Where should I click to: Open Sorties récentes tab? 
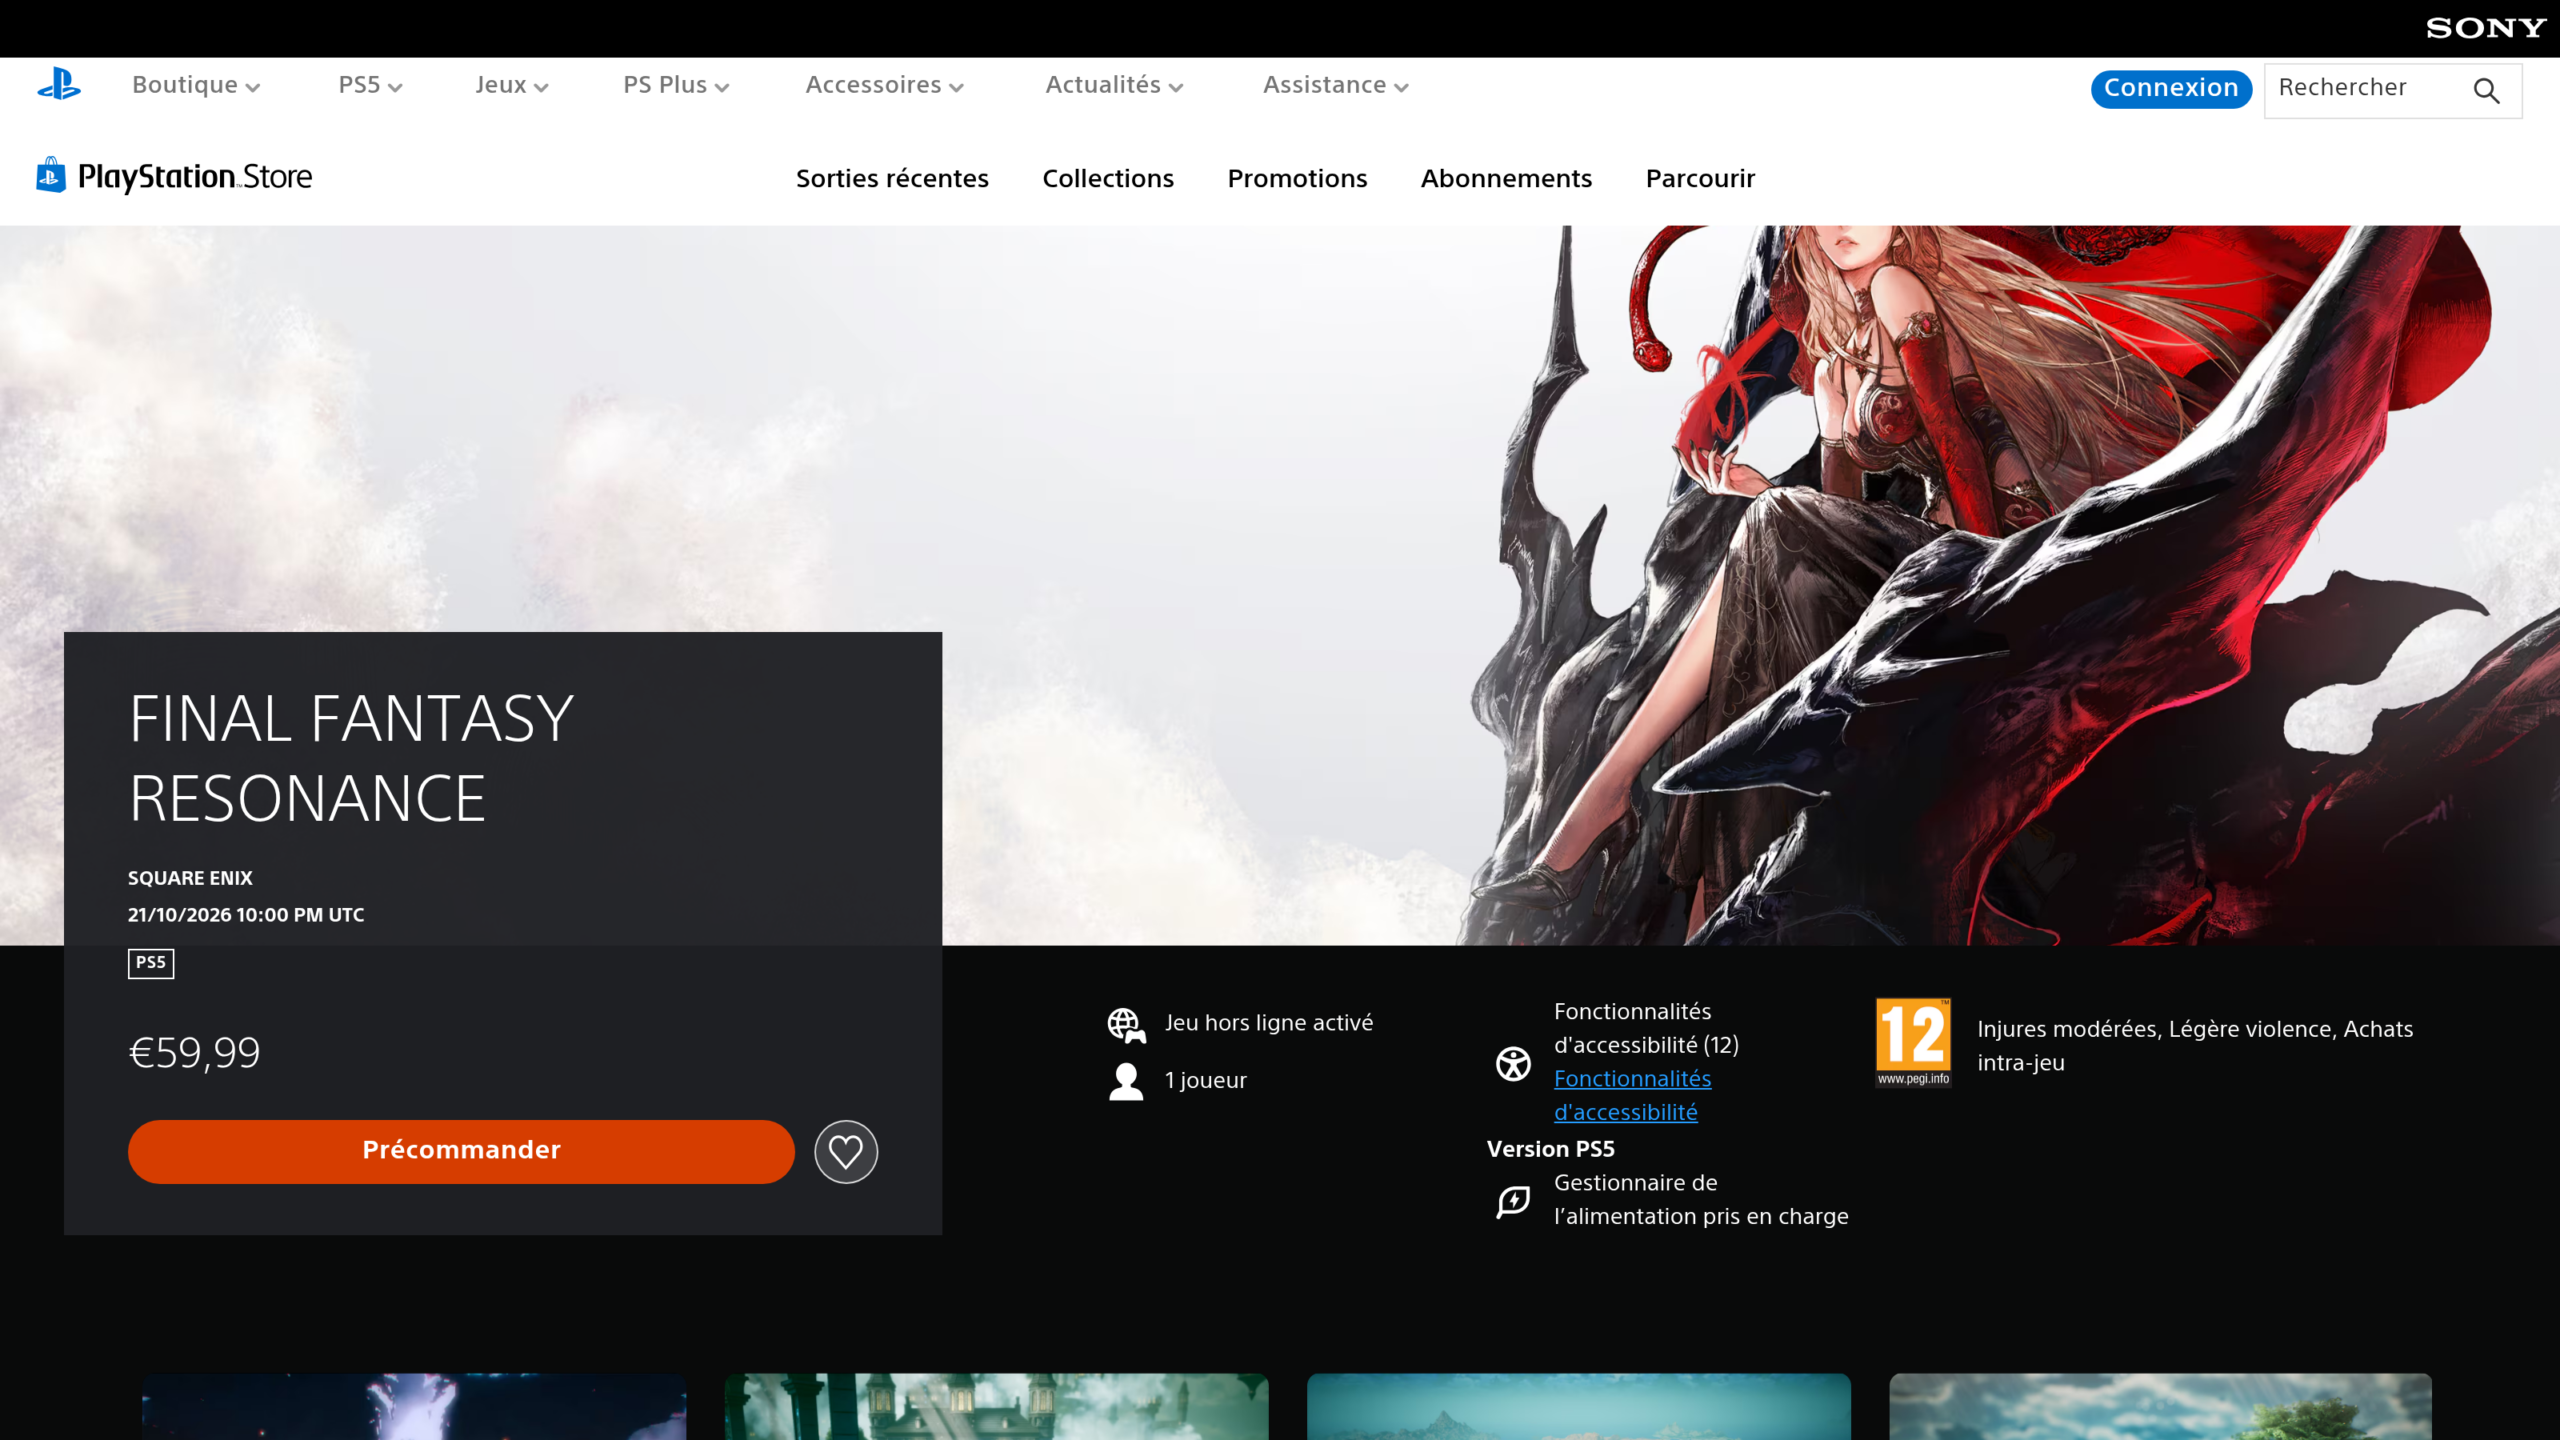click(x=892, y=179)
